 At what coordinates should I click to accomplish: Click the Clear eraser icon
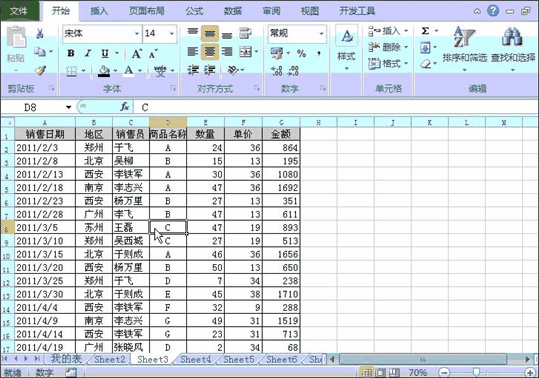[426, 64]
